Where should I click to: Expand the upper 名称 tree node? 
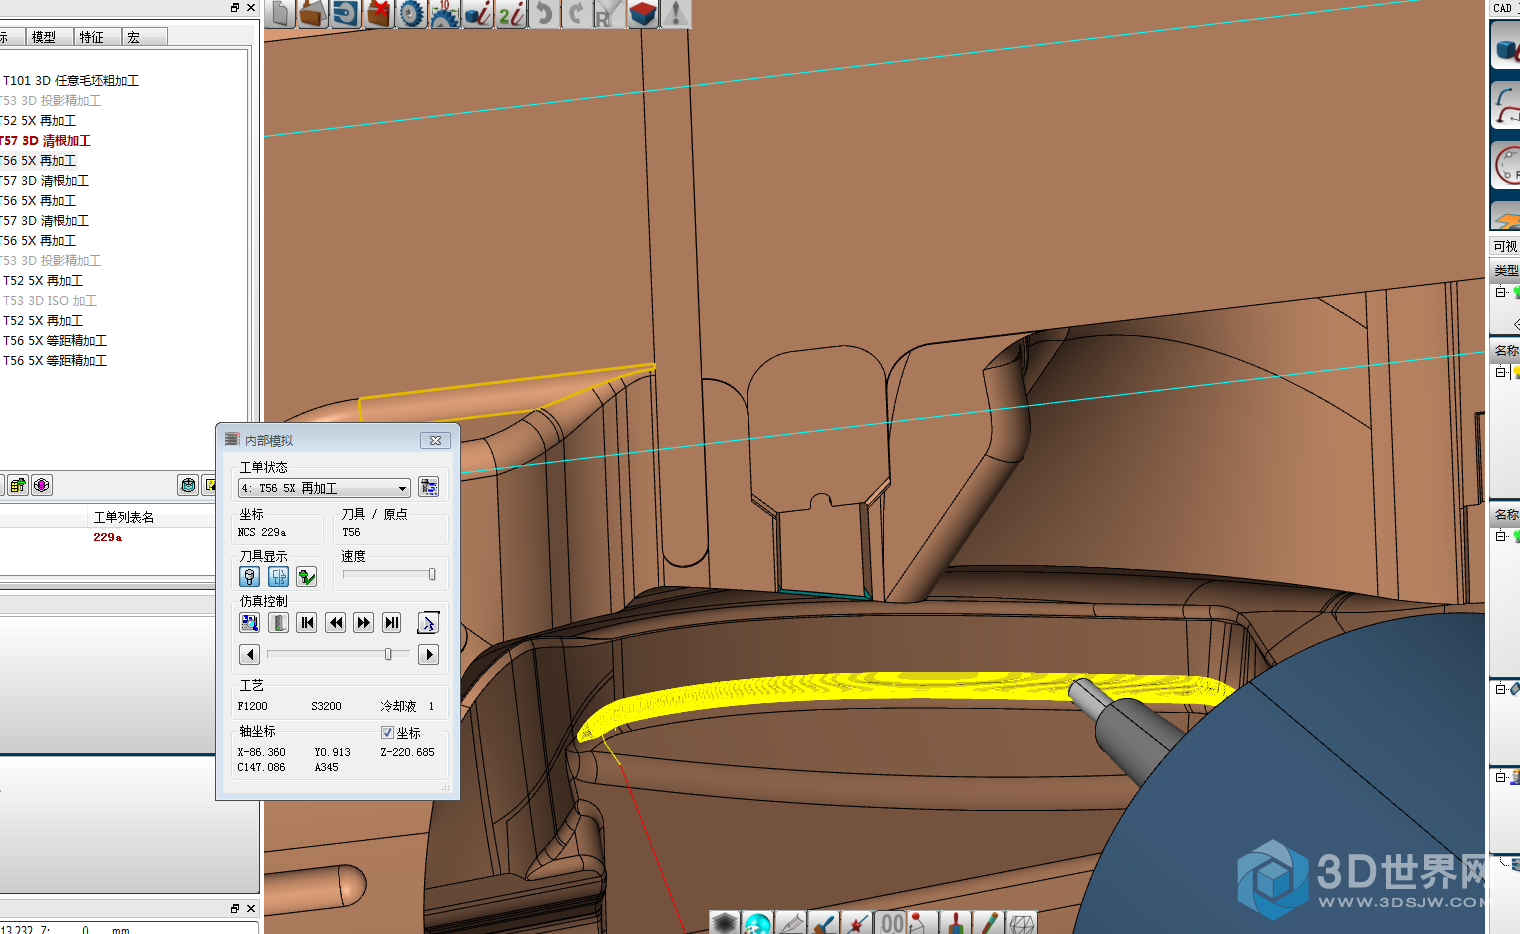tap(1501, 372)
